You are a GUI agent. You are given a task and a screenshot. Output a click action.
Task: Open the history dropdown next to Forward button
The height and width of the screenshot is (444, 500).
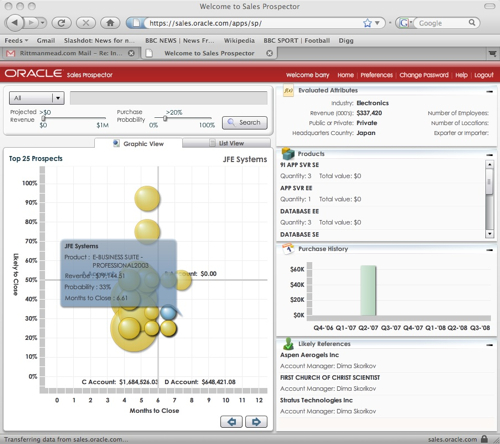click(42, 23)
